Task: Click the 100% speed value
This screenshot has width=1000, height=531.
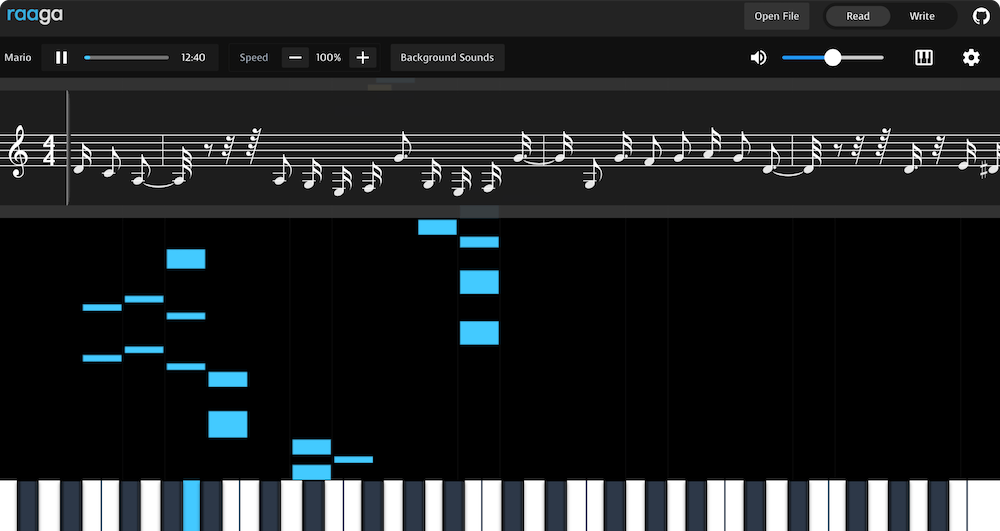Action: pyautogui.click(x=328, y=57)
